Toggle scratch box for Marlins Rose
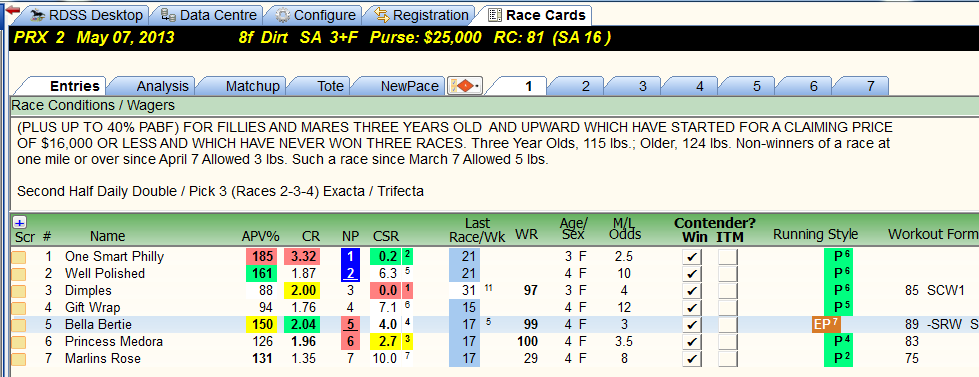The image size is (979, 377). click(19, 359)
